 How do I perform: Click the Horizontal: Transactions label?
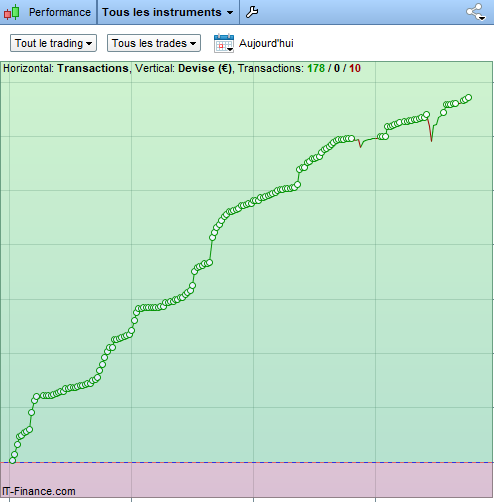[x=66, y=68]
